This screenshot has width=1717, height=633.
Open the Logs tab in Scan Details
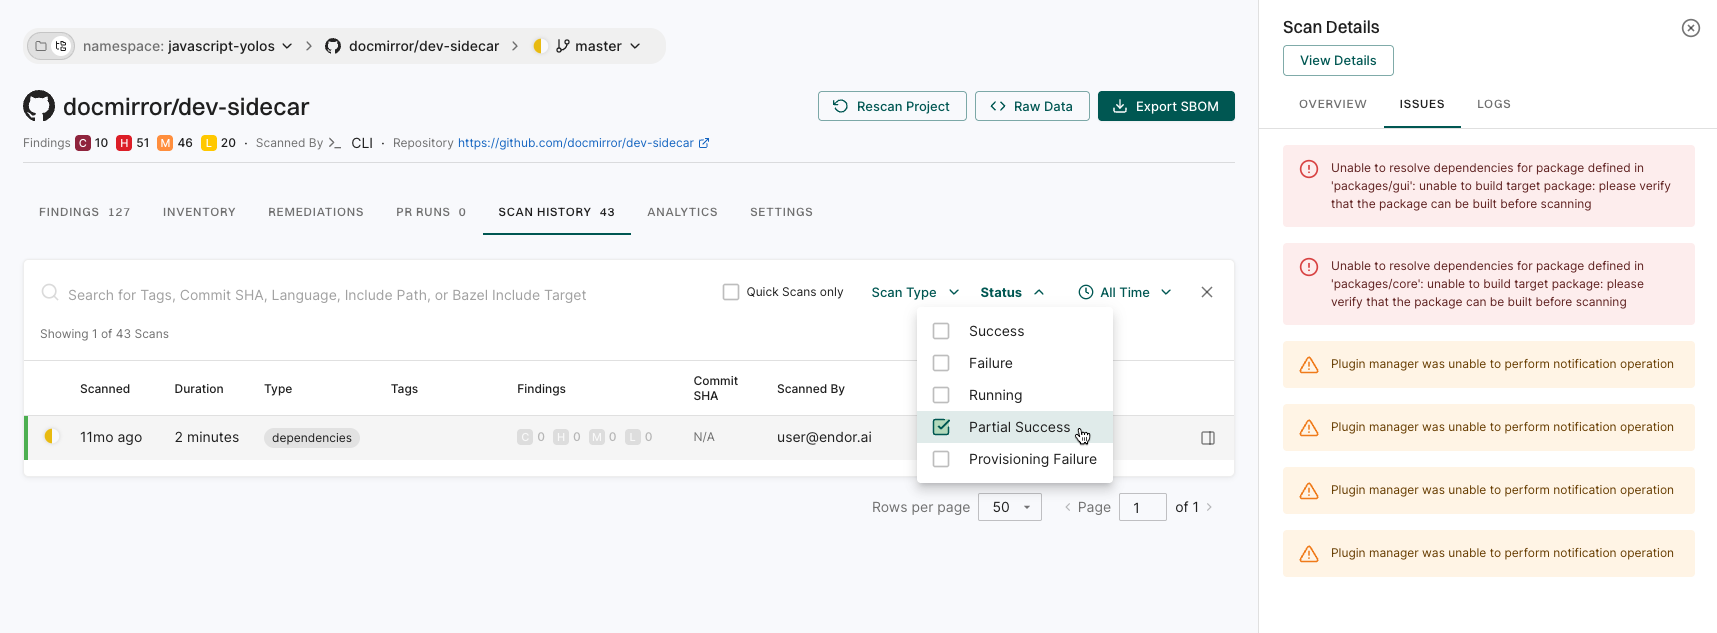pos(1494,104)
